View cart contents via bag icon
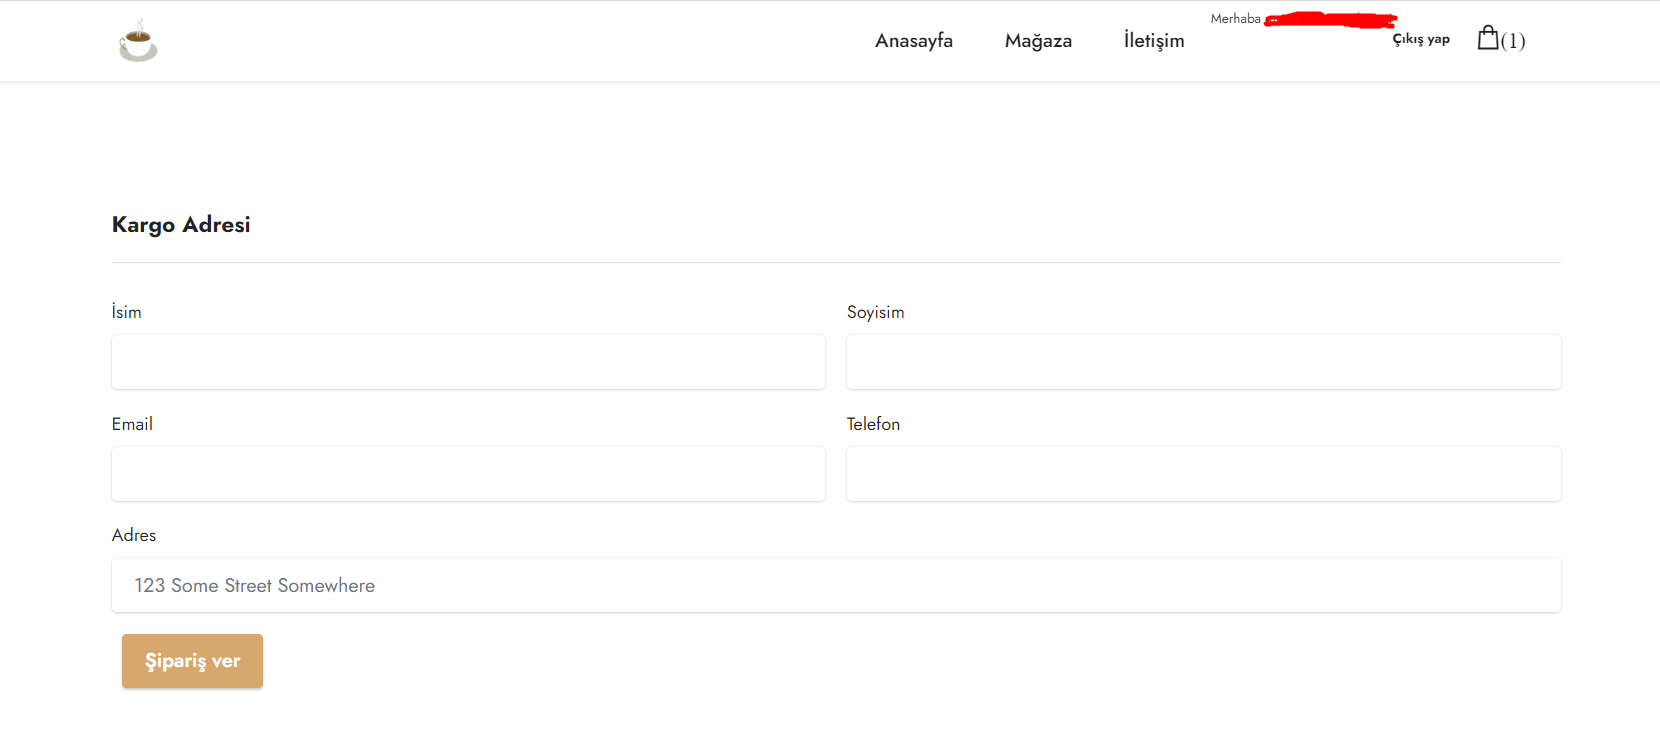 [1490, 38]
